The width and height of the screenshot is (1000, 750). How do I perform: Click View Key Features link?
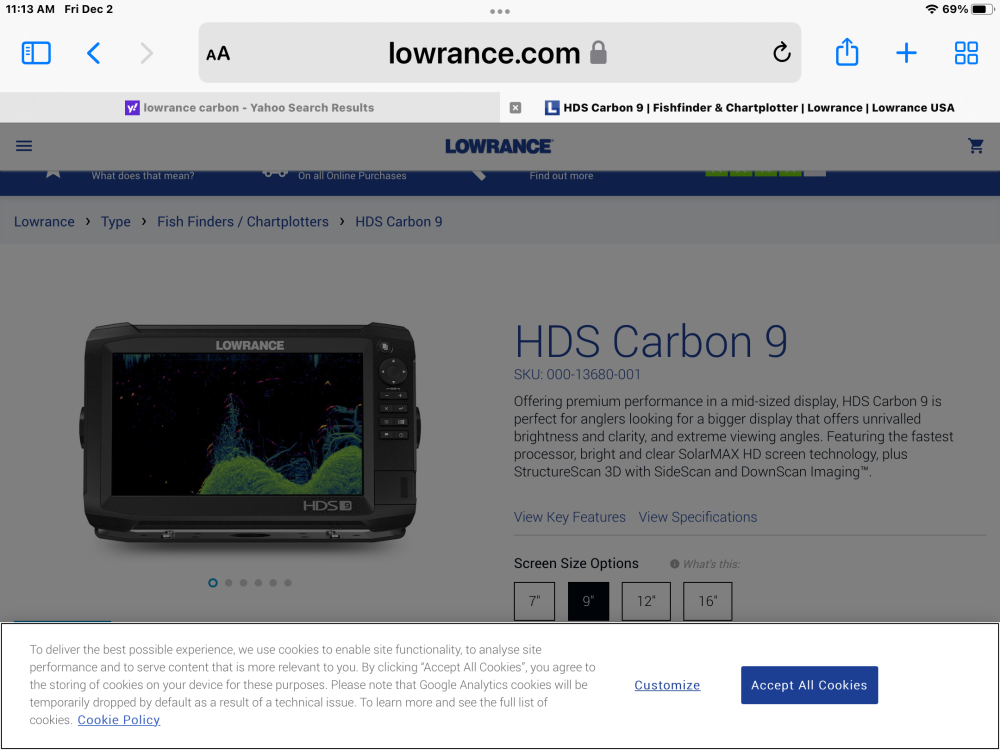[570, 517]
